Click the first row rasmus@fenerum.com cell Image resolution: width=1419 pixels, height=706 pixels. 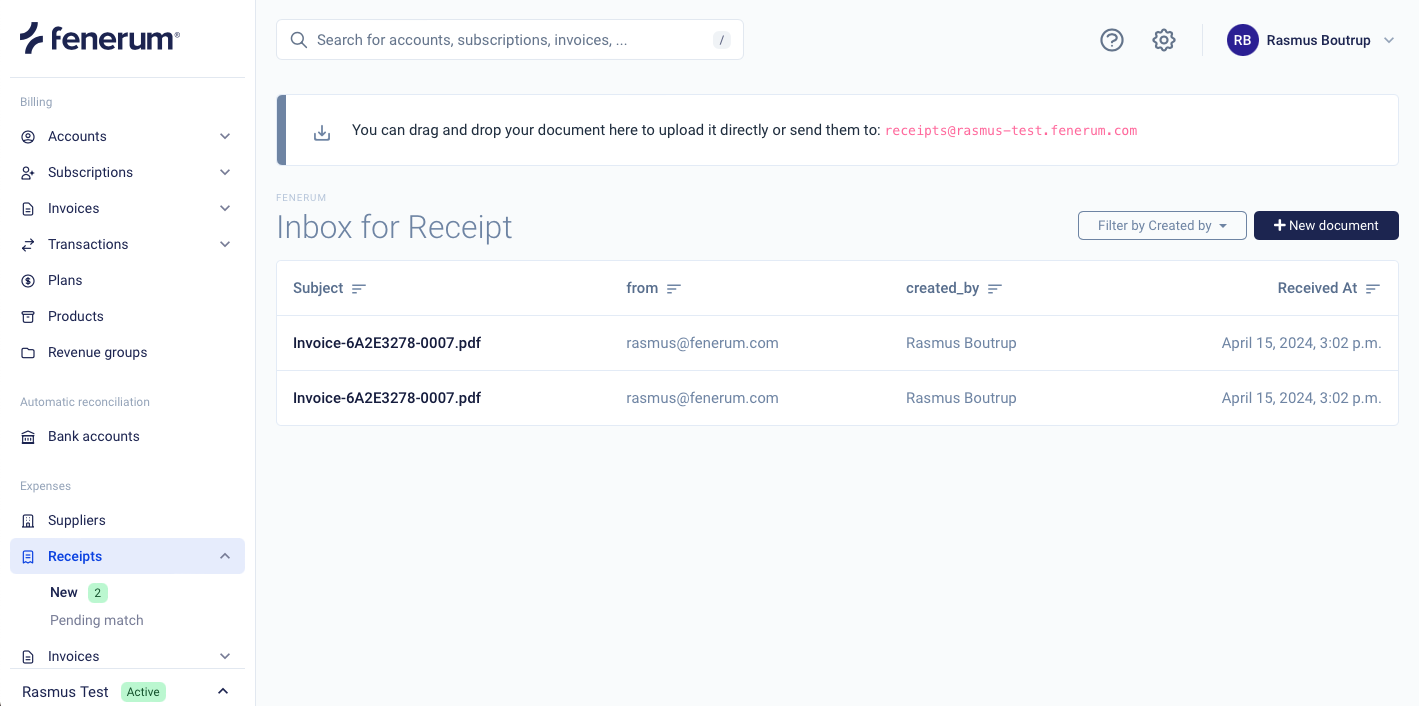click(x=702, y=343)
